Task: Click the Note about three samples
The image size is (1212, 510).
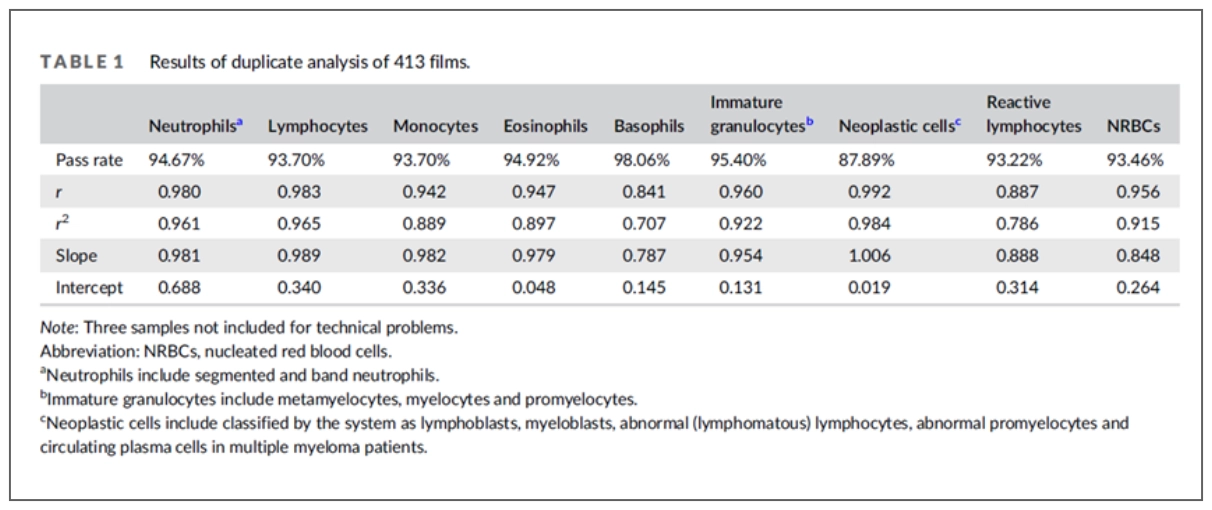Action: pos(249,326)
